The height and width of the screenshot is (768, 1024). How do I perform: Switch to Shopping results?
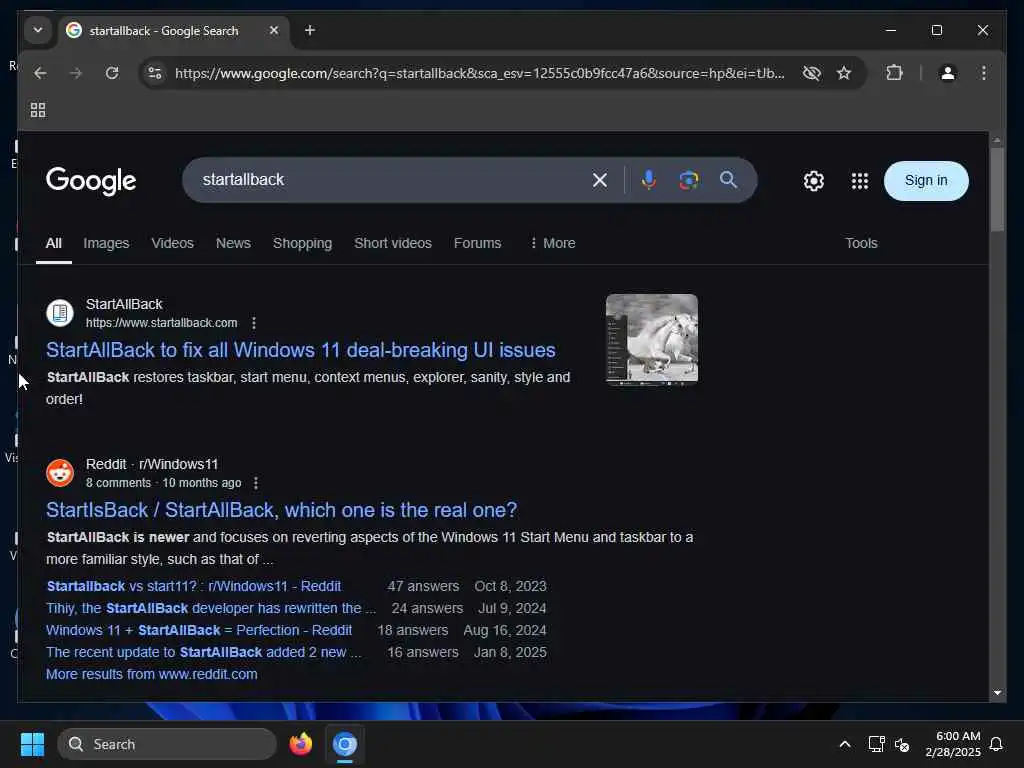(x=302, y=243)
